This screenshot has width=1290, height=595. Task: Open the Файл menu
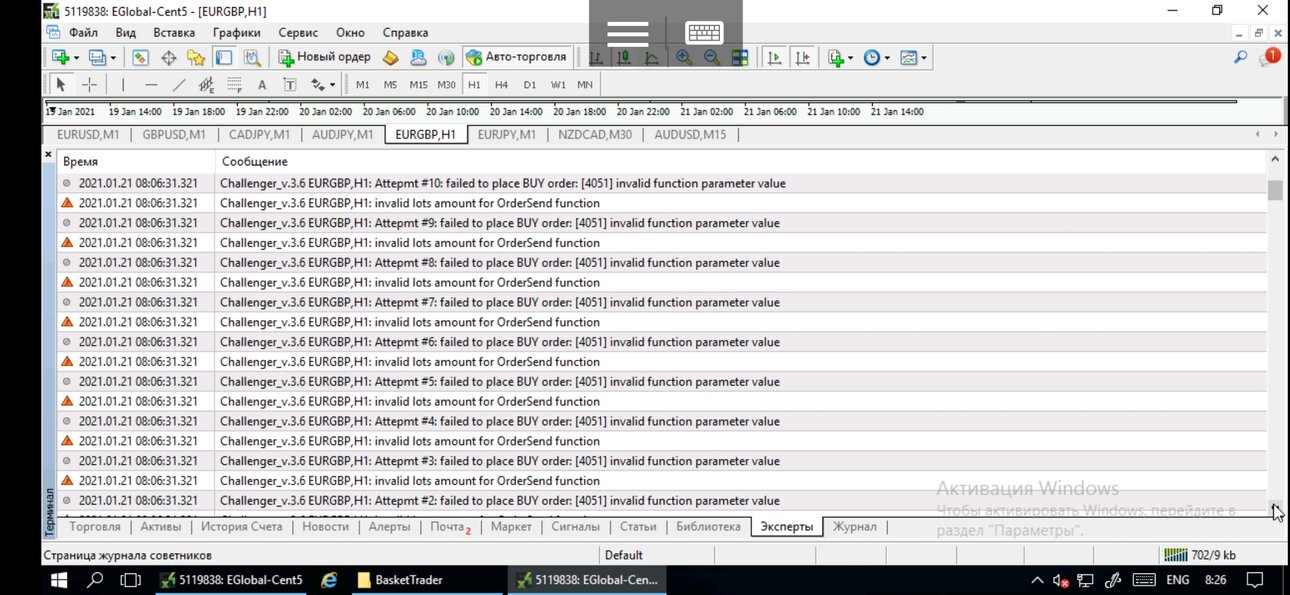(x=83, y=33)
